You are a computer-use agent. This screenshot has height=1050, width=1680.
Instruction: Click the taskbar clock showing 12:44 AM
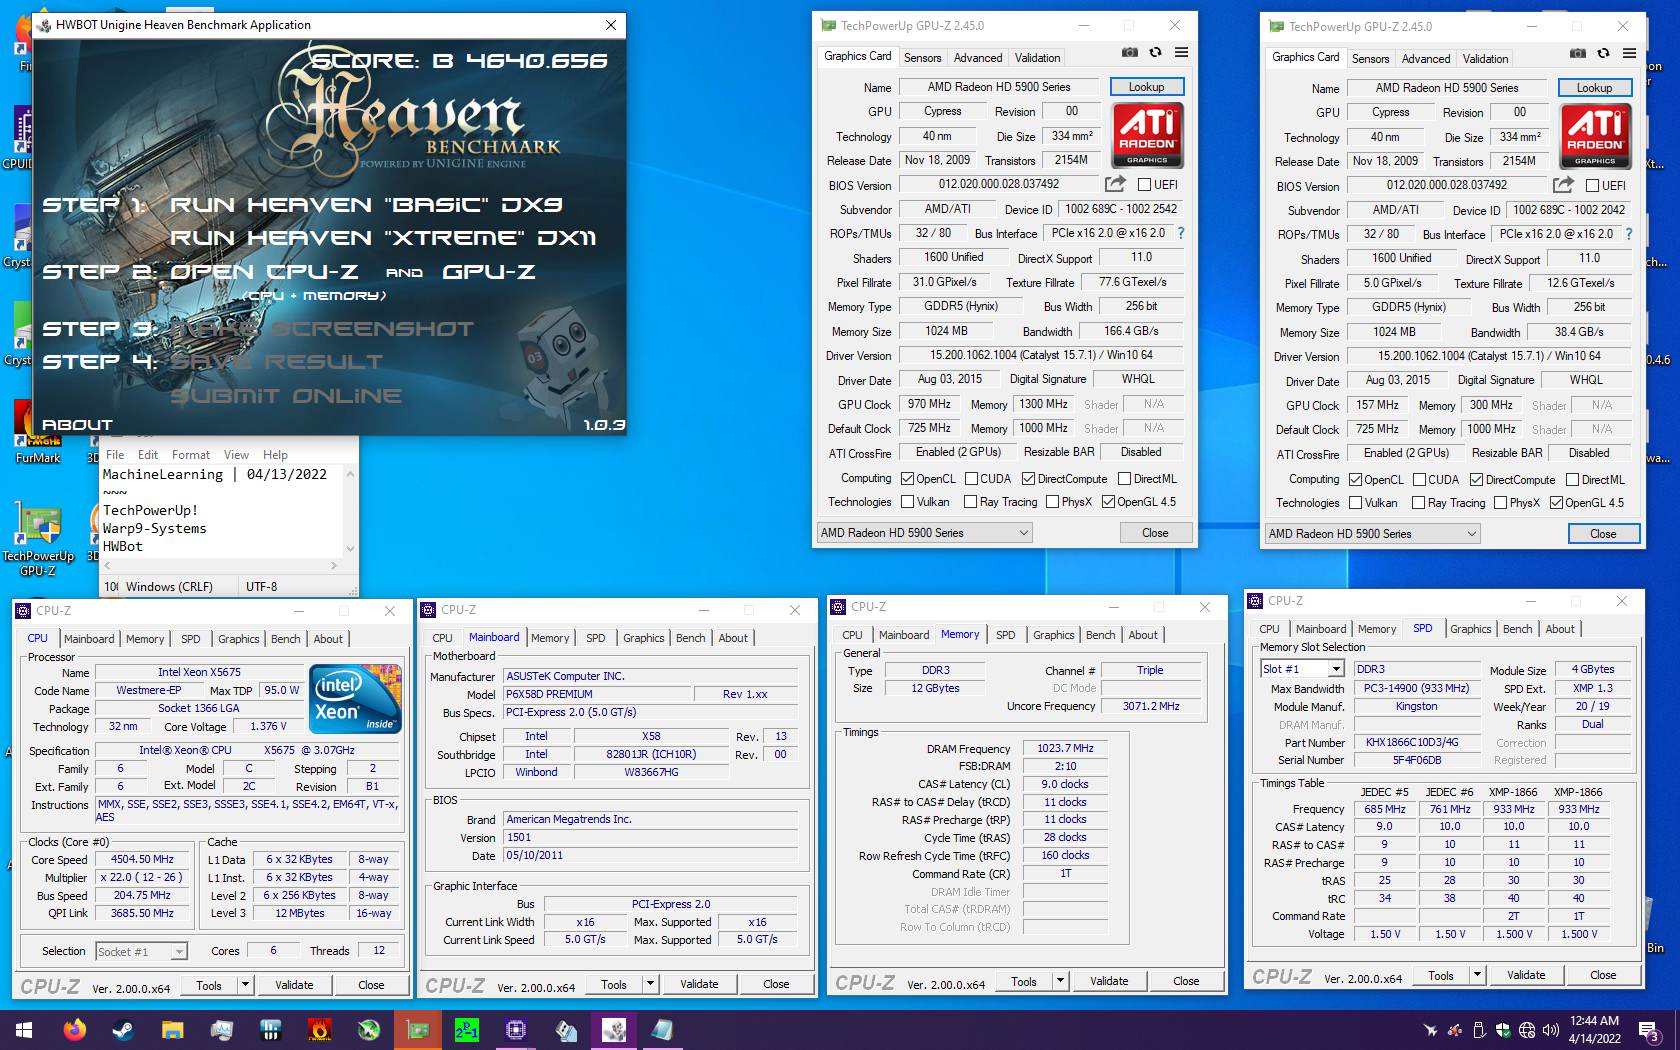(x=1594, y=1030)
